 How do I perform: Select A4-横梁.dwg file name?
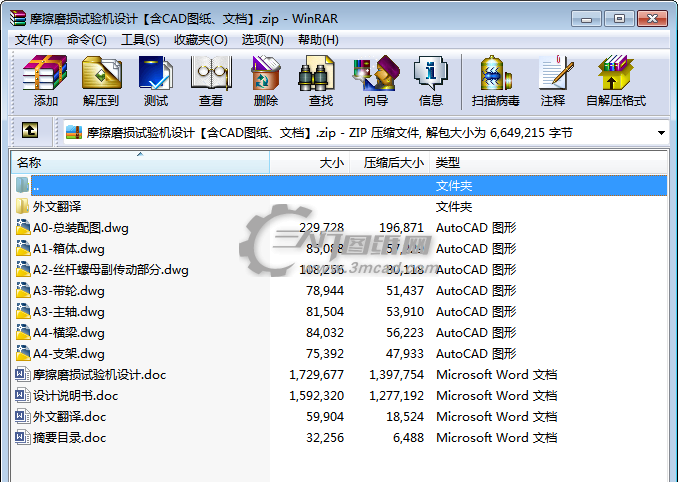click(69, 333)
